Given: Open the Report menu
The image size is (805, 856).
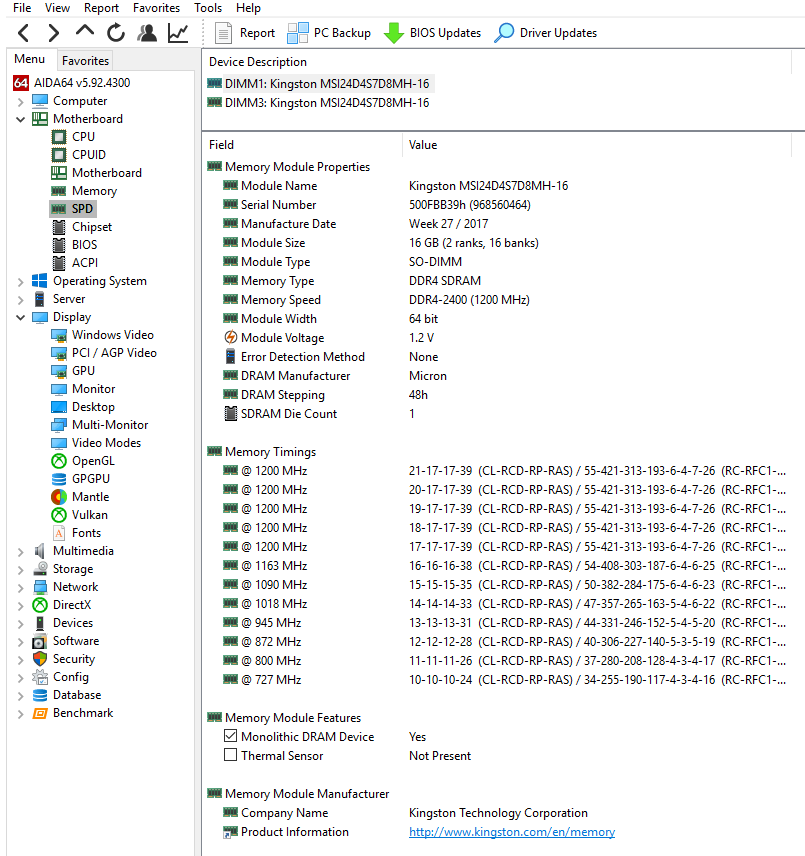Looking at the screenshot, I should 101,8.
